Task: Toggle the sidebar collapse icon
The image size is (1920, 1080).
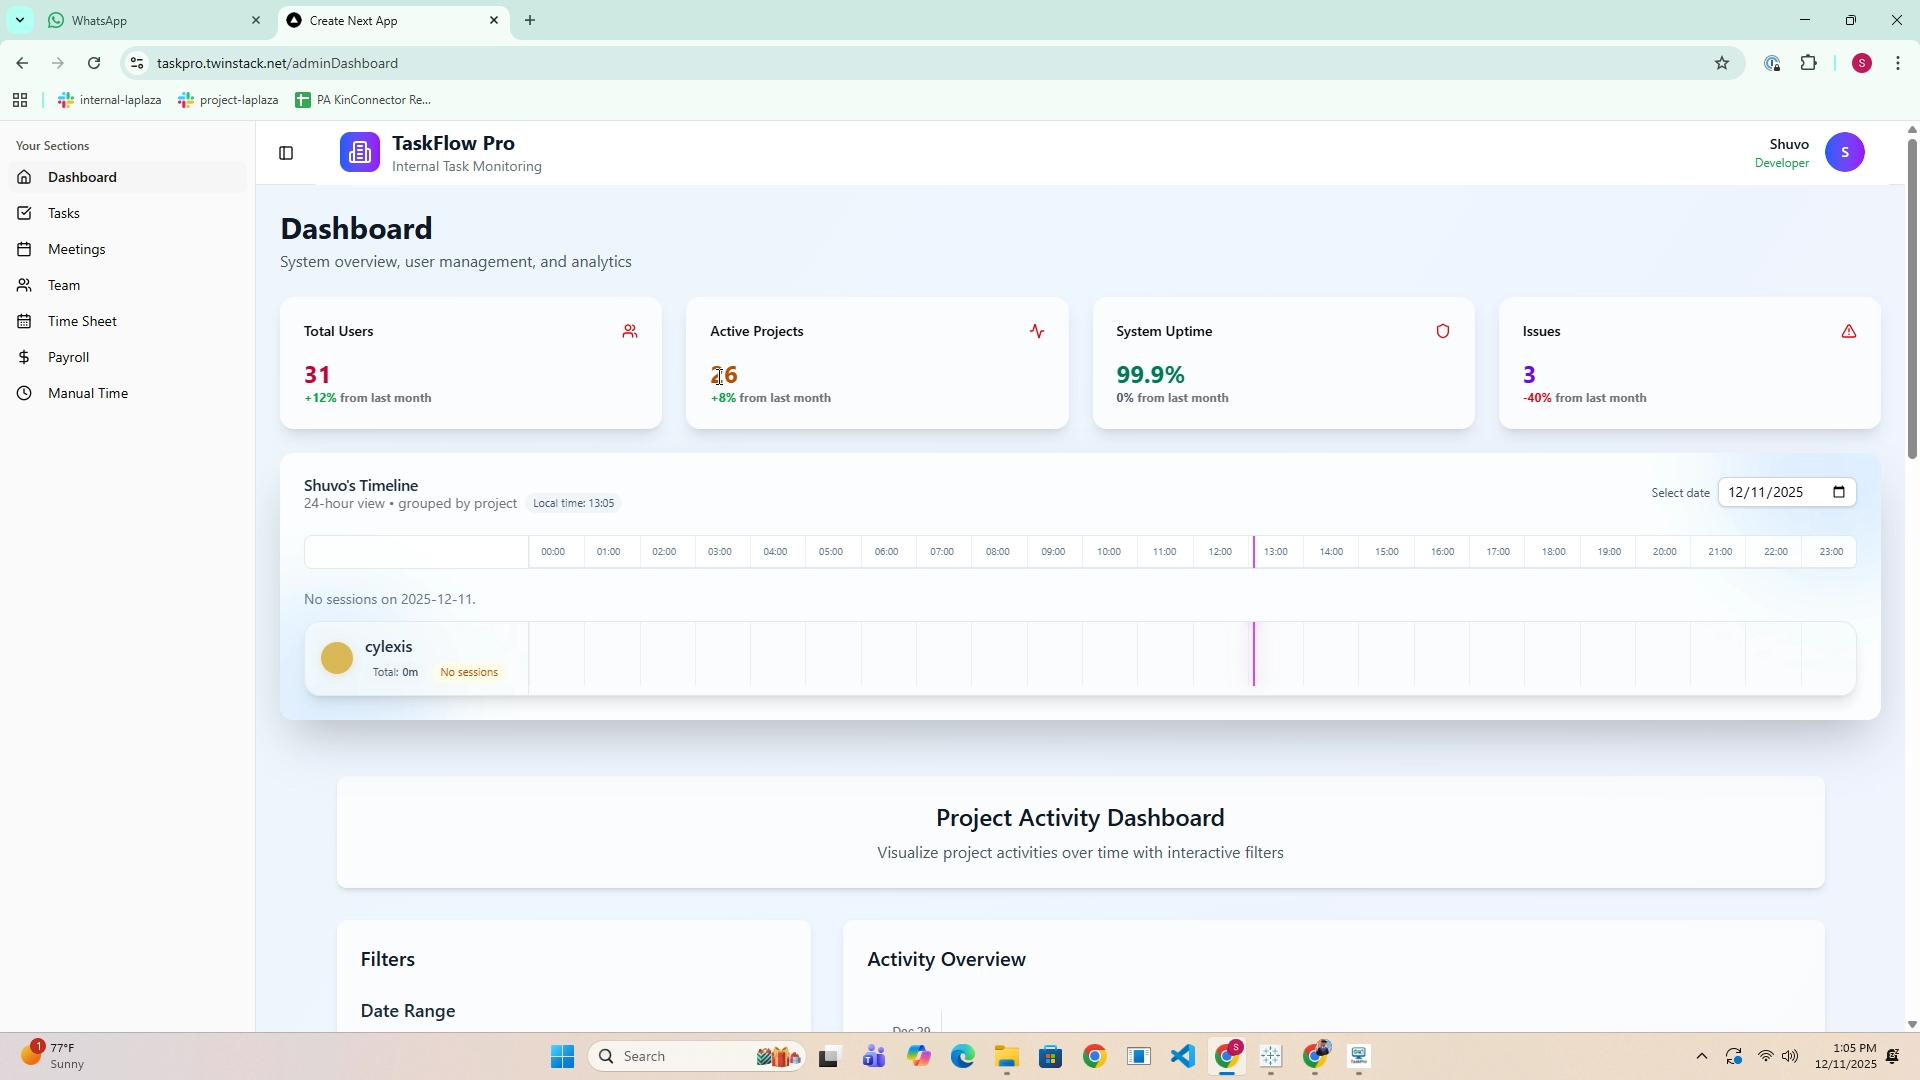Action: pos(286,153)
